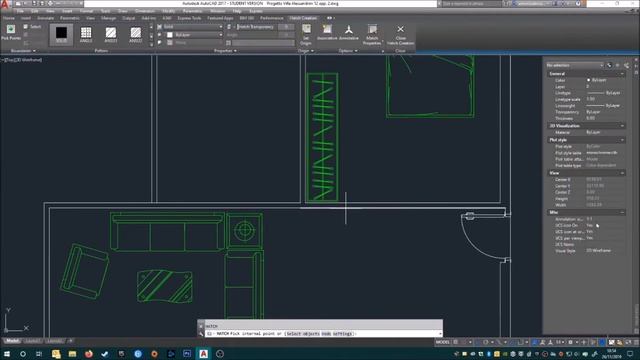Screen dimensions: 640x360
Task: Collapse the Misc section in Properties palette
Action: coord(622,213)
